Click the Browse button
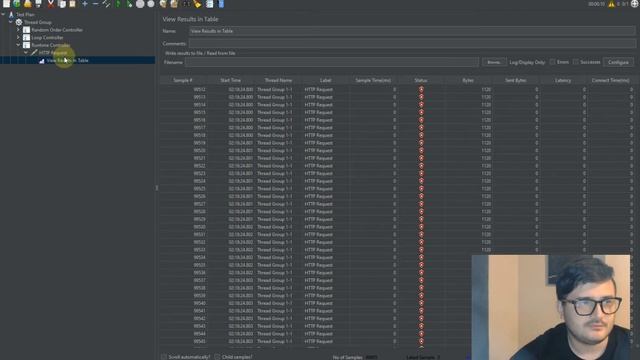The width and height of the screenshot is (640, 360). [494, 62]
